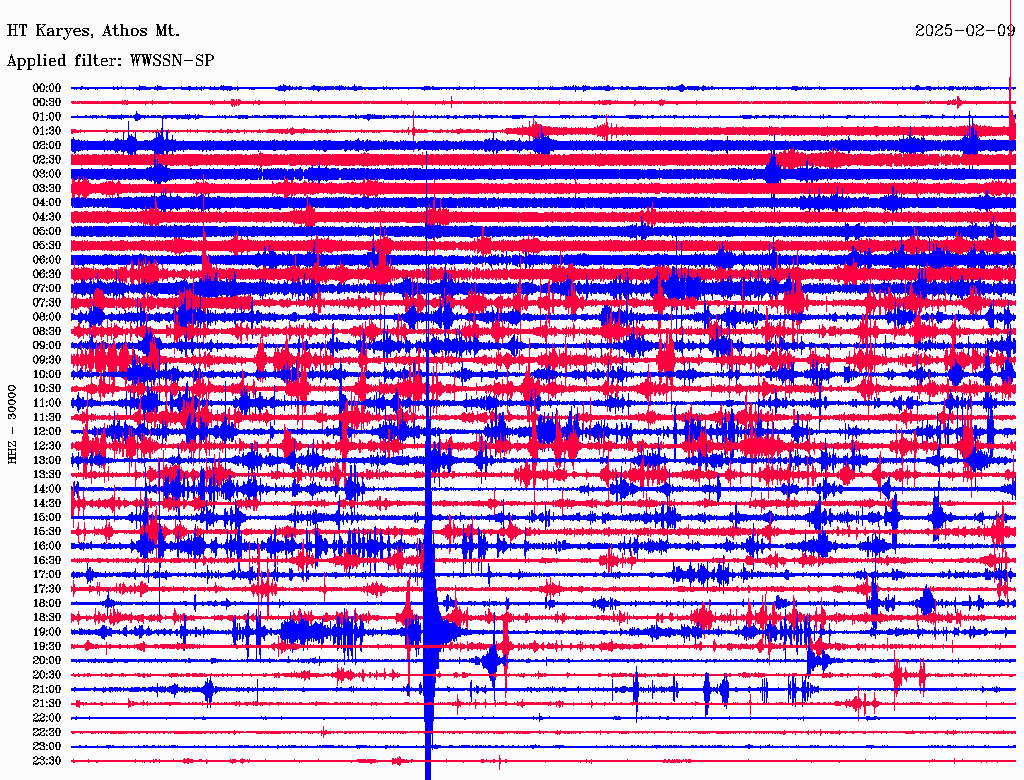
Task: Click the 08:00 time label
Action: pyautogui.click(x=47, y=317)
